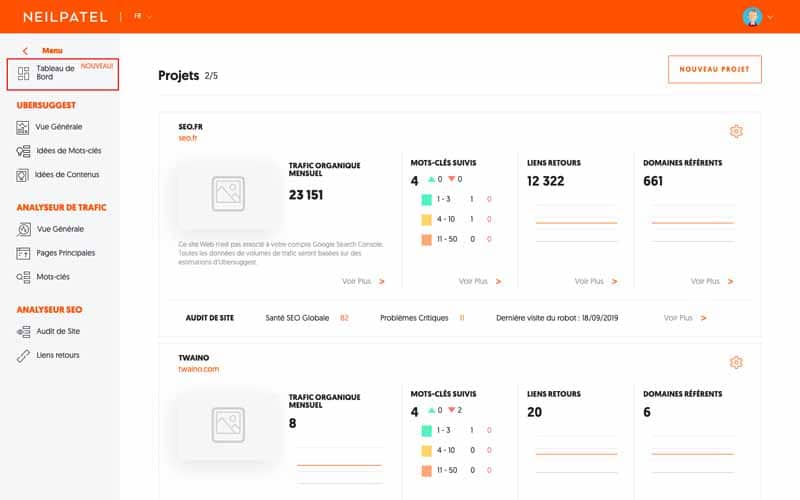Open Tableau de Bord dashboard icon

[23, 73]
